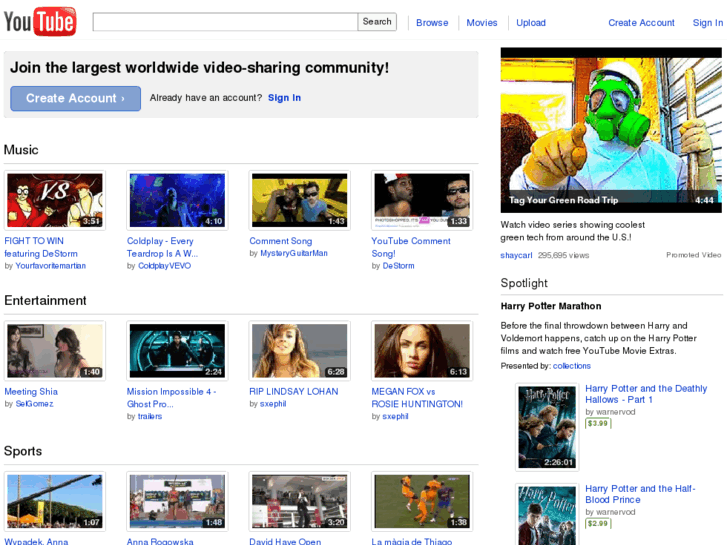Open the Meeting Shia video thumbnail
This screenshot has width=727, height=545.
click(54, 351)
